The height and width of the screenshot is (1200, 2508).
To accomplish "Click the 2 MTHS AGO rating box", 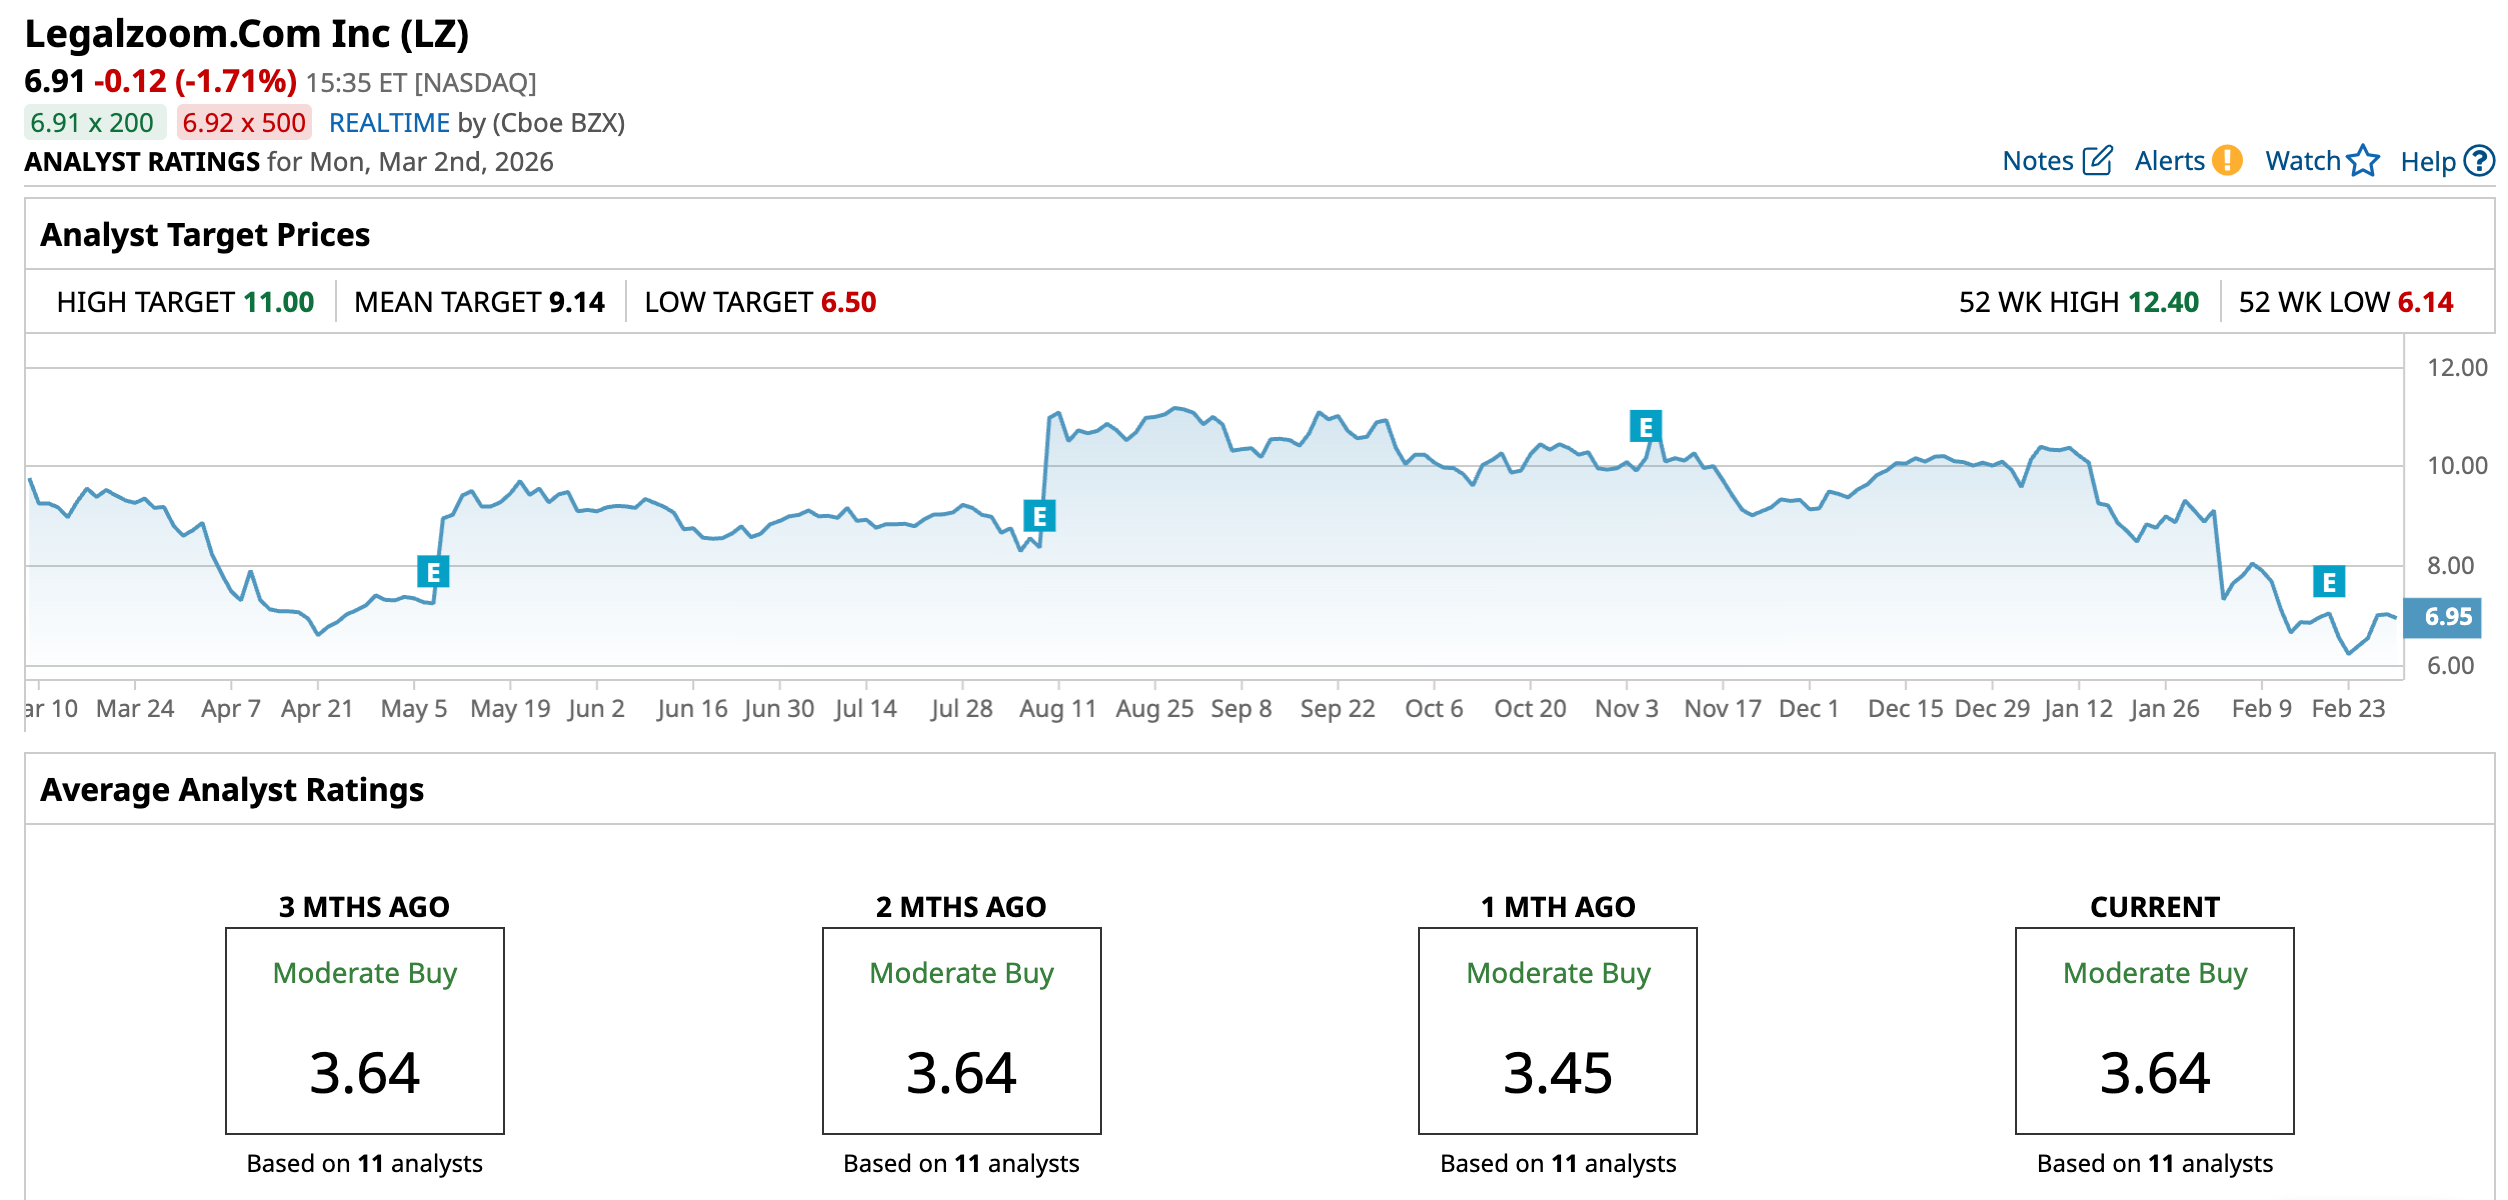I will click(961, 1031).
